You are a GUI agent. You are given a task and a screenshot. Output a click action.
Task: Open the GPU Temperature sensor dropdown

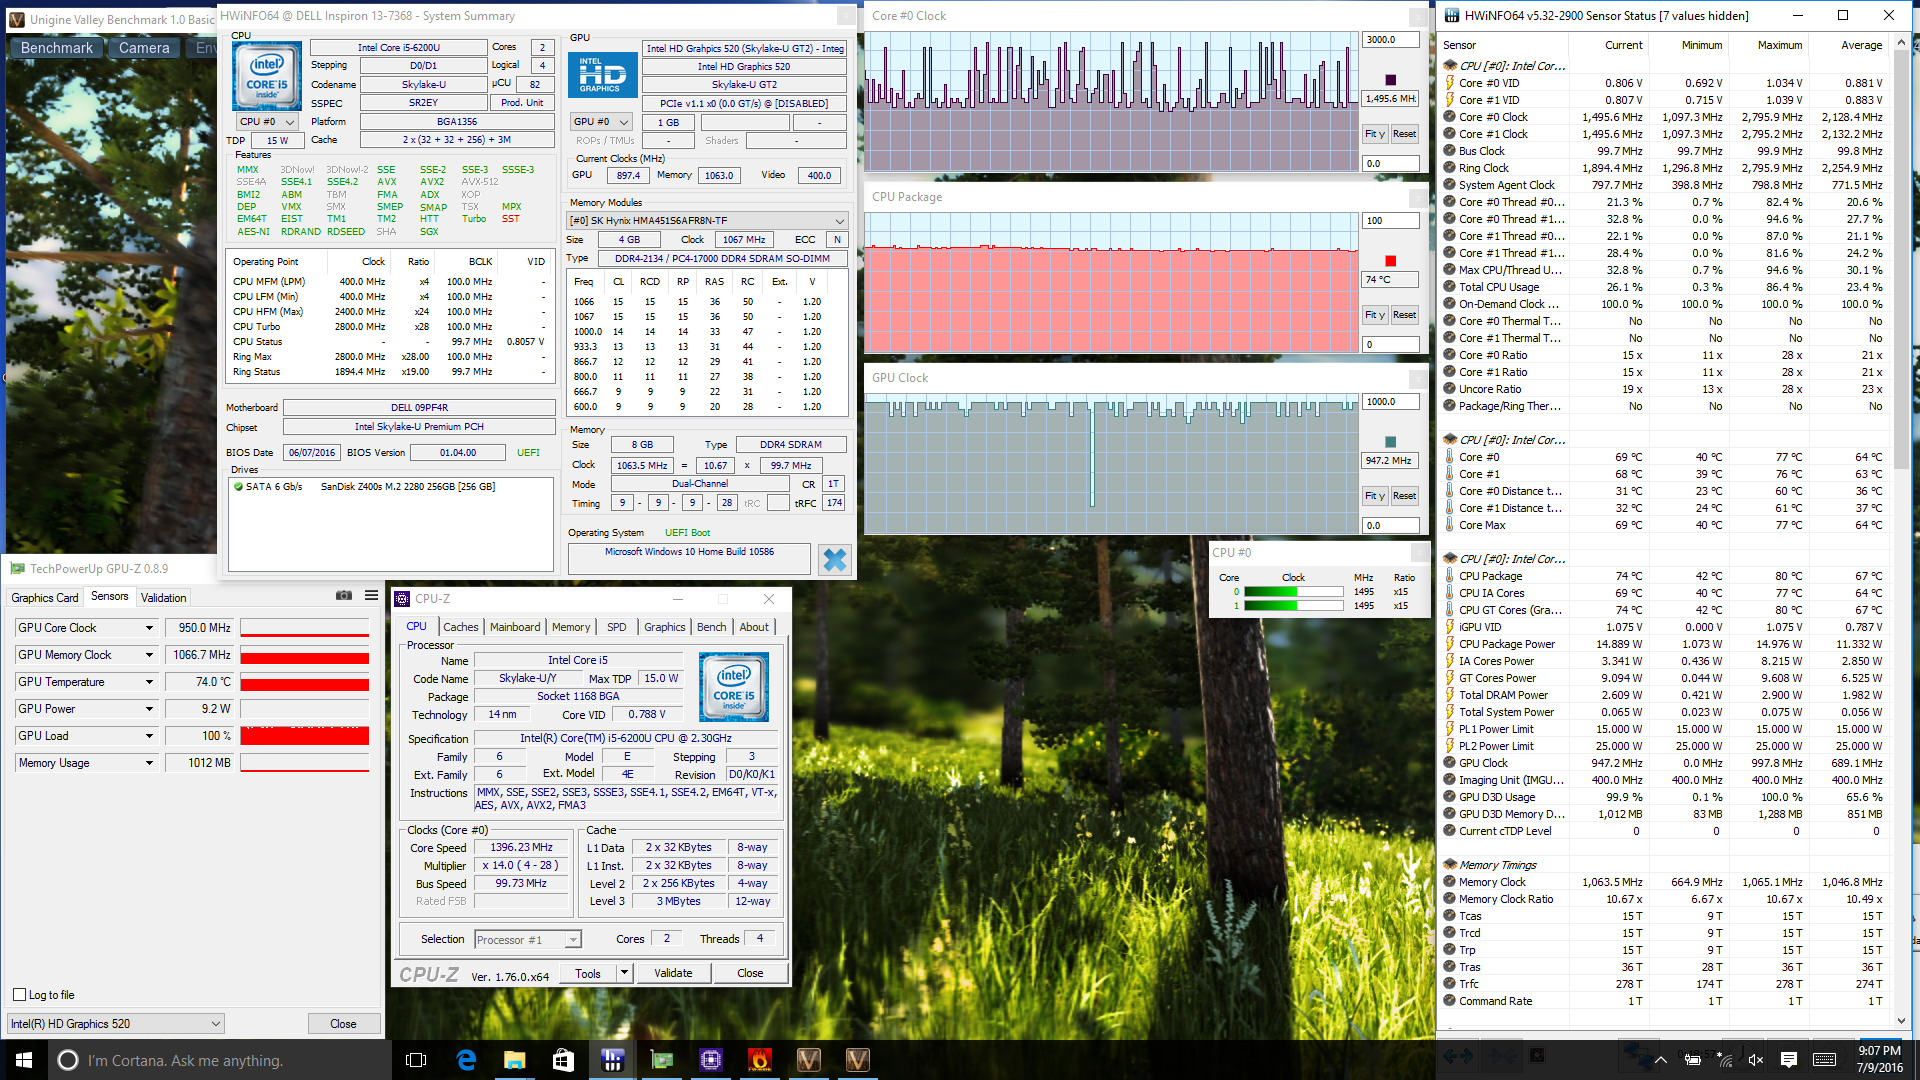[149, 682]
